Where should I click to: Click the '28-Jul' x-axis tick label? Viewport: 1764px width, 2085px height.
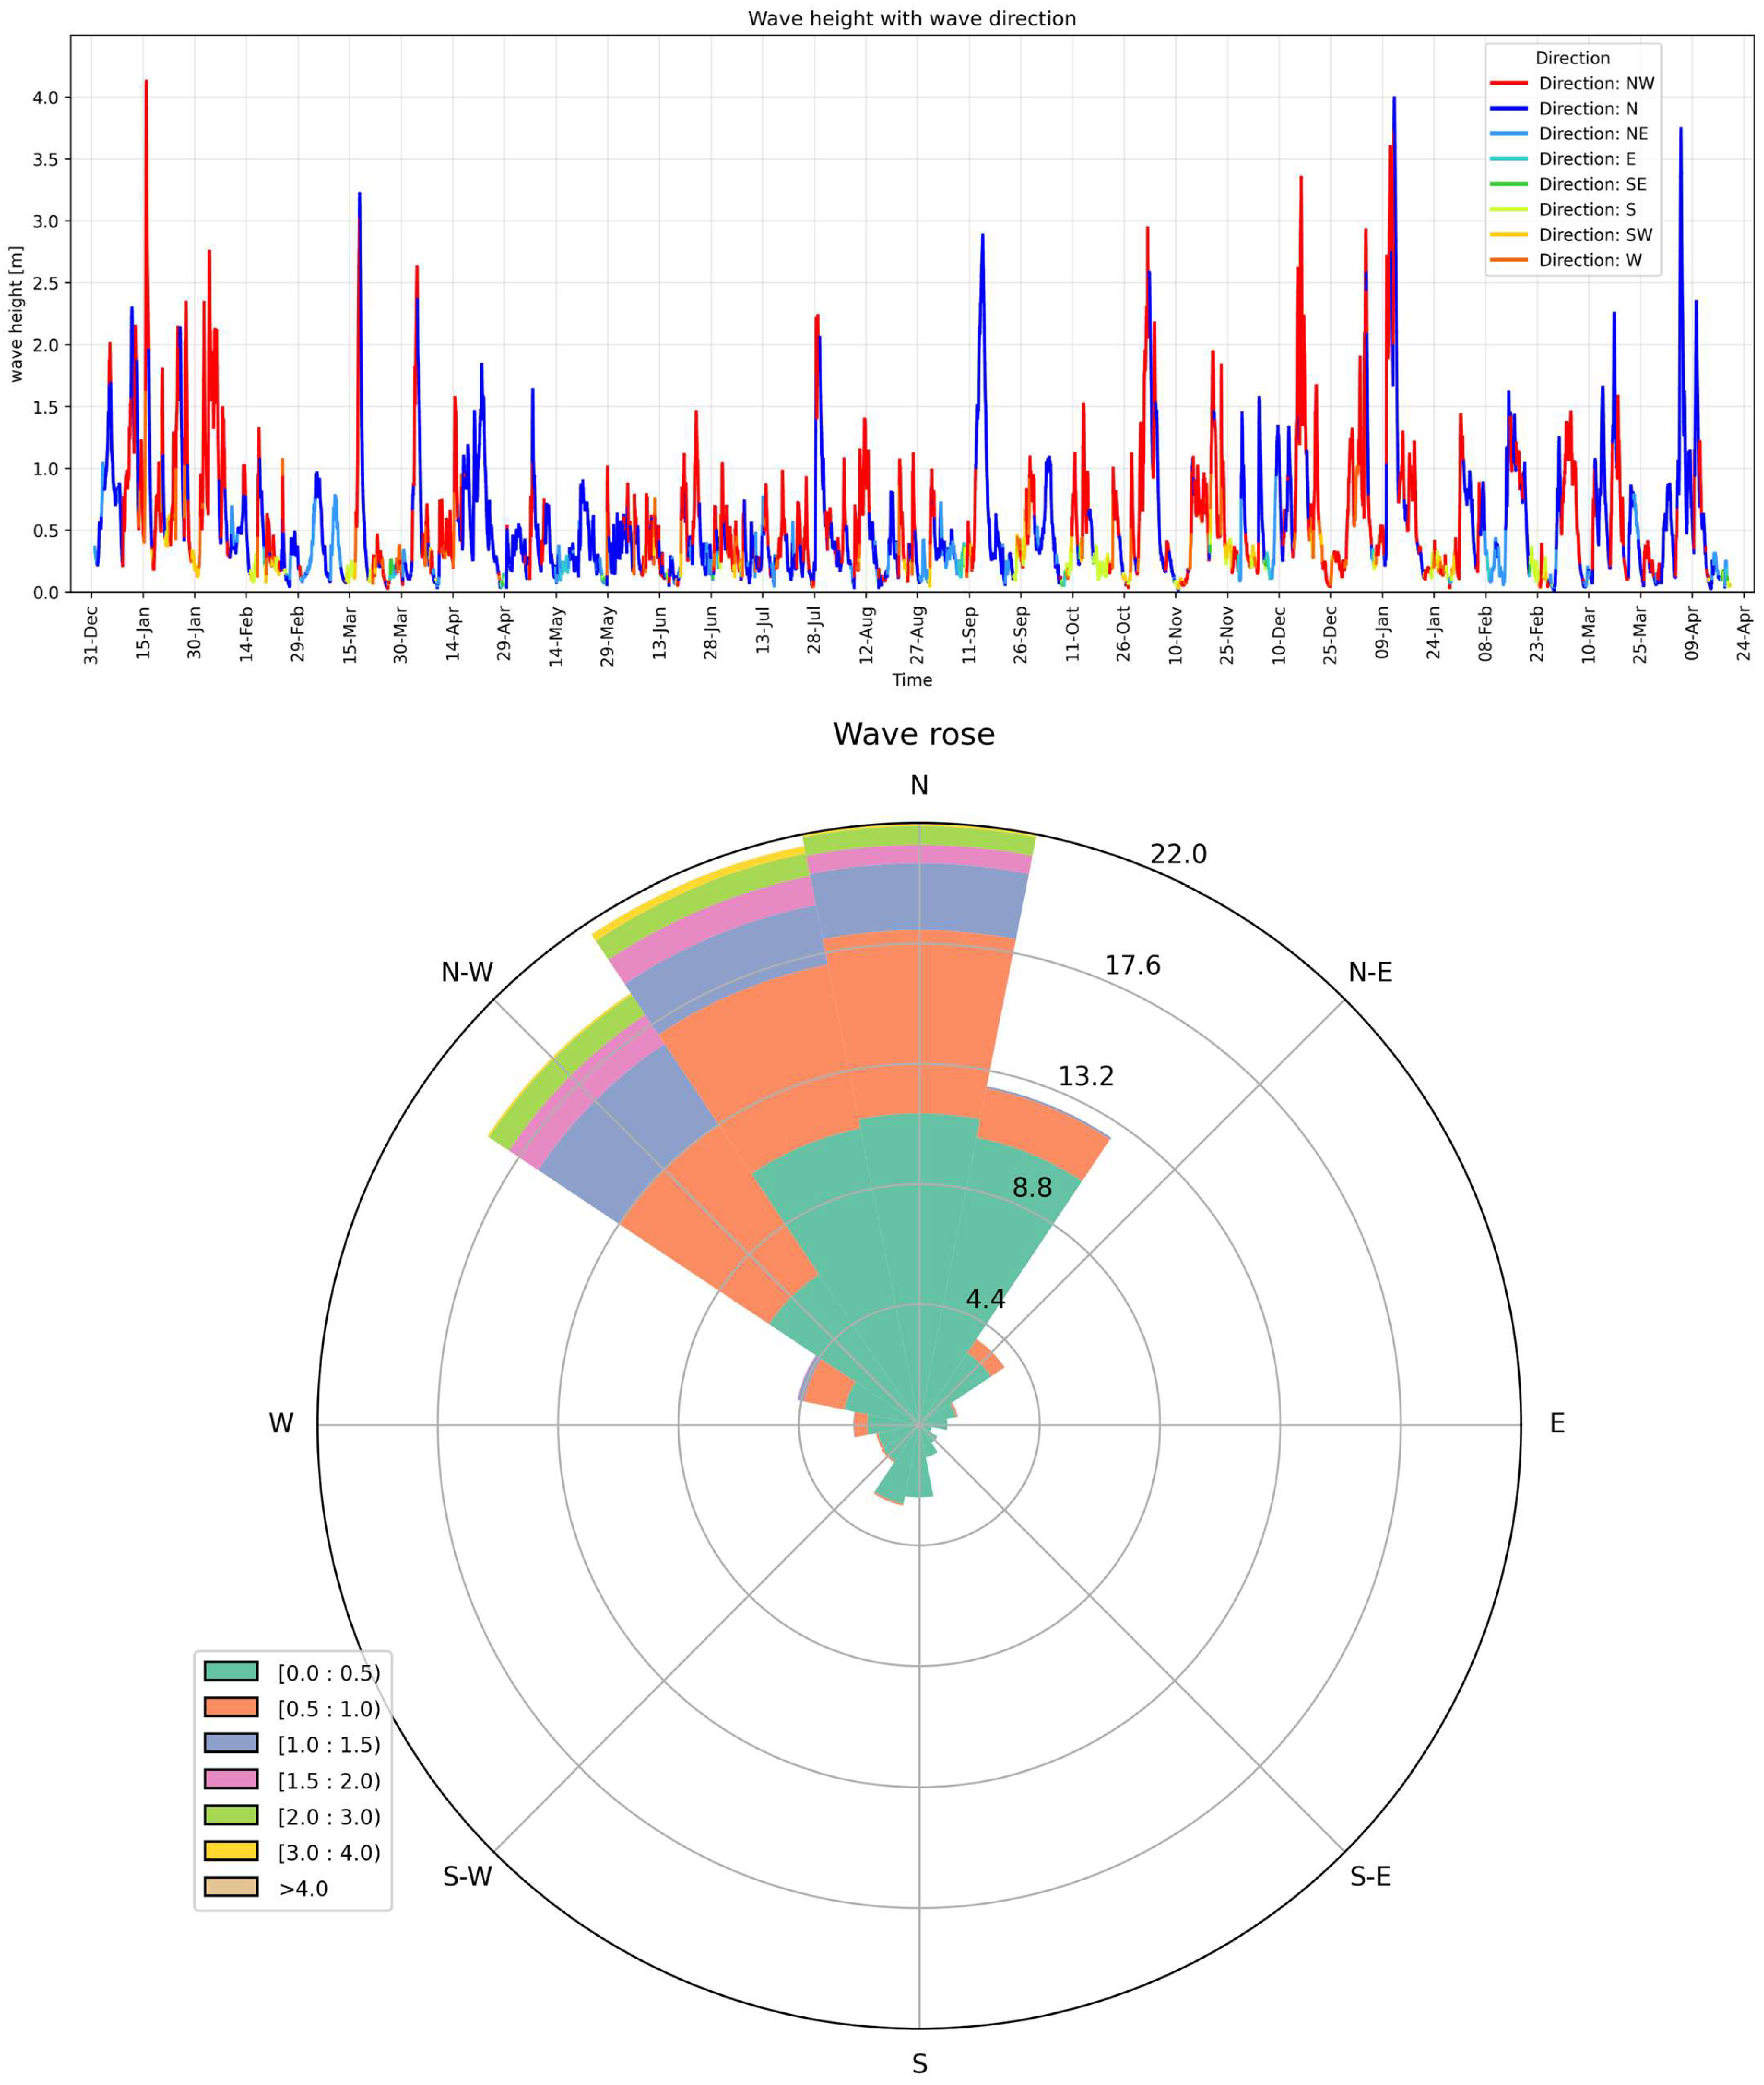click(x=814, y=630)
